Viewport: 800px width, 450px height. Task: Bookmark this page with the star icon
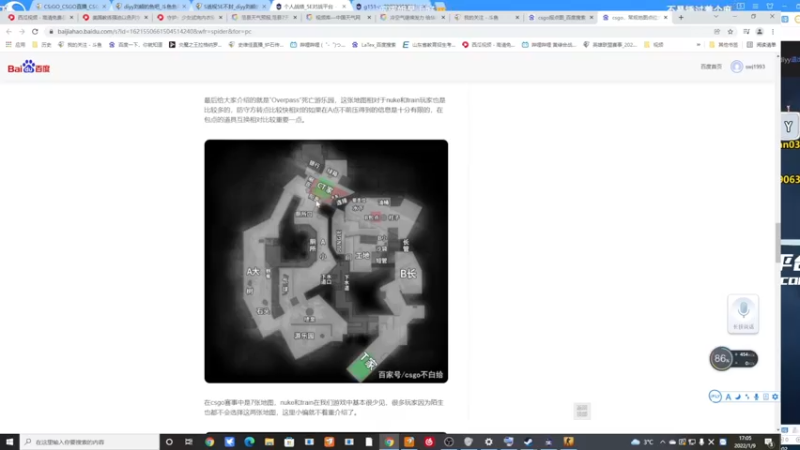(x=730, y=32)
